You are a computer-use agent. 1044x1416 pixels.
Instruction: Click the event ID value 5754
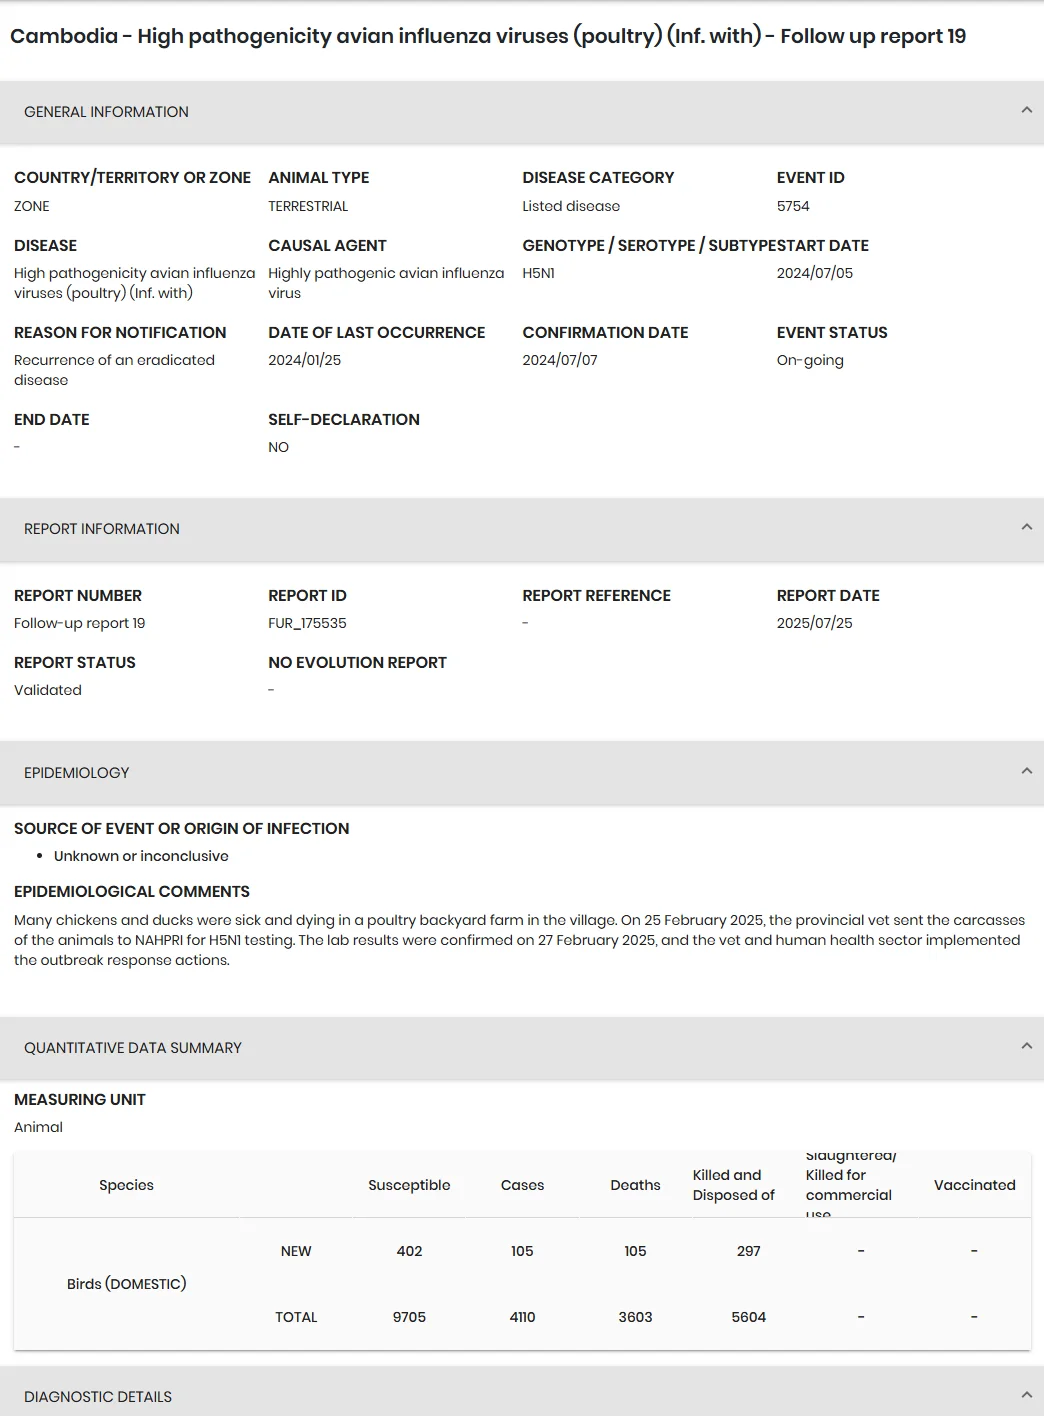pos(793,206)
